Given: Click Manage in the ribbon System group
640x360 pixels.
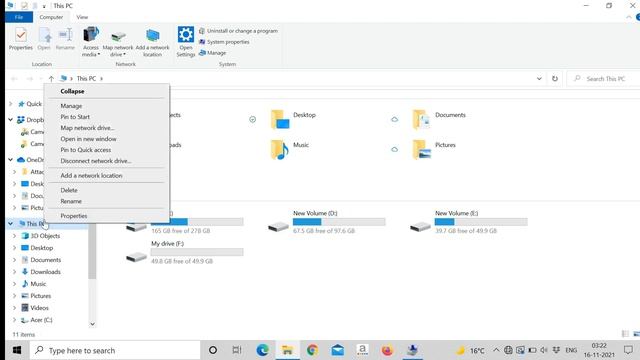Looking at the screenshot, I should [212, 53].
